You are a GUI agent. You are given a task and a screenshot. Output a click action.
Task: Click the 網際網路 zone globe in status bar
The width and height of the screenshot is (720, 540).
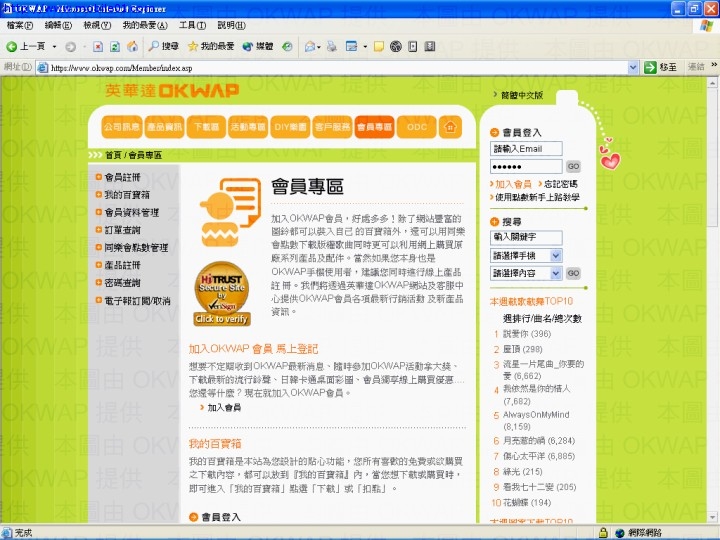coord(620,533)
